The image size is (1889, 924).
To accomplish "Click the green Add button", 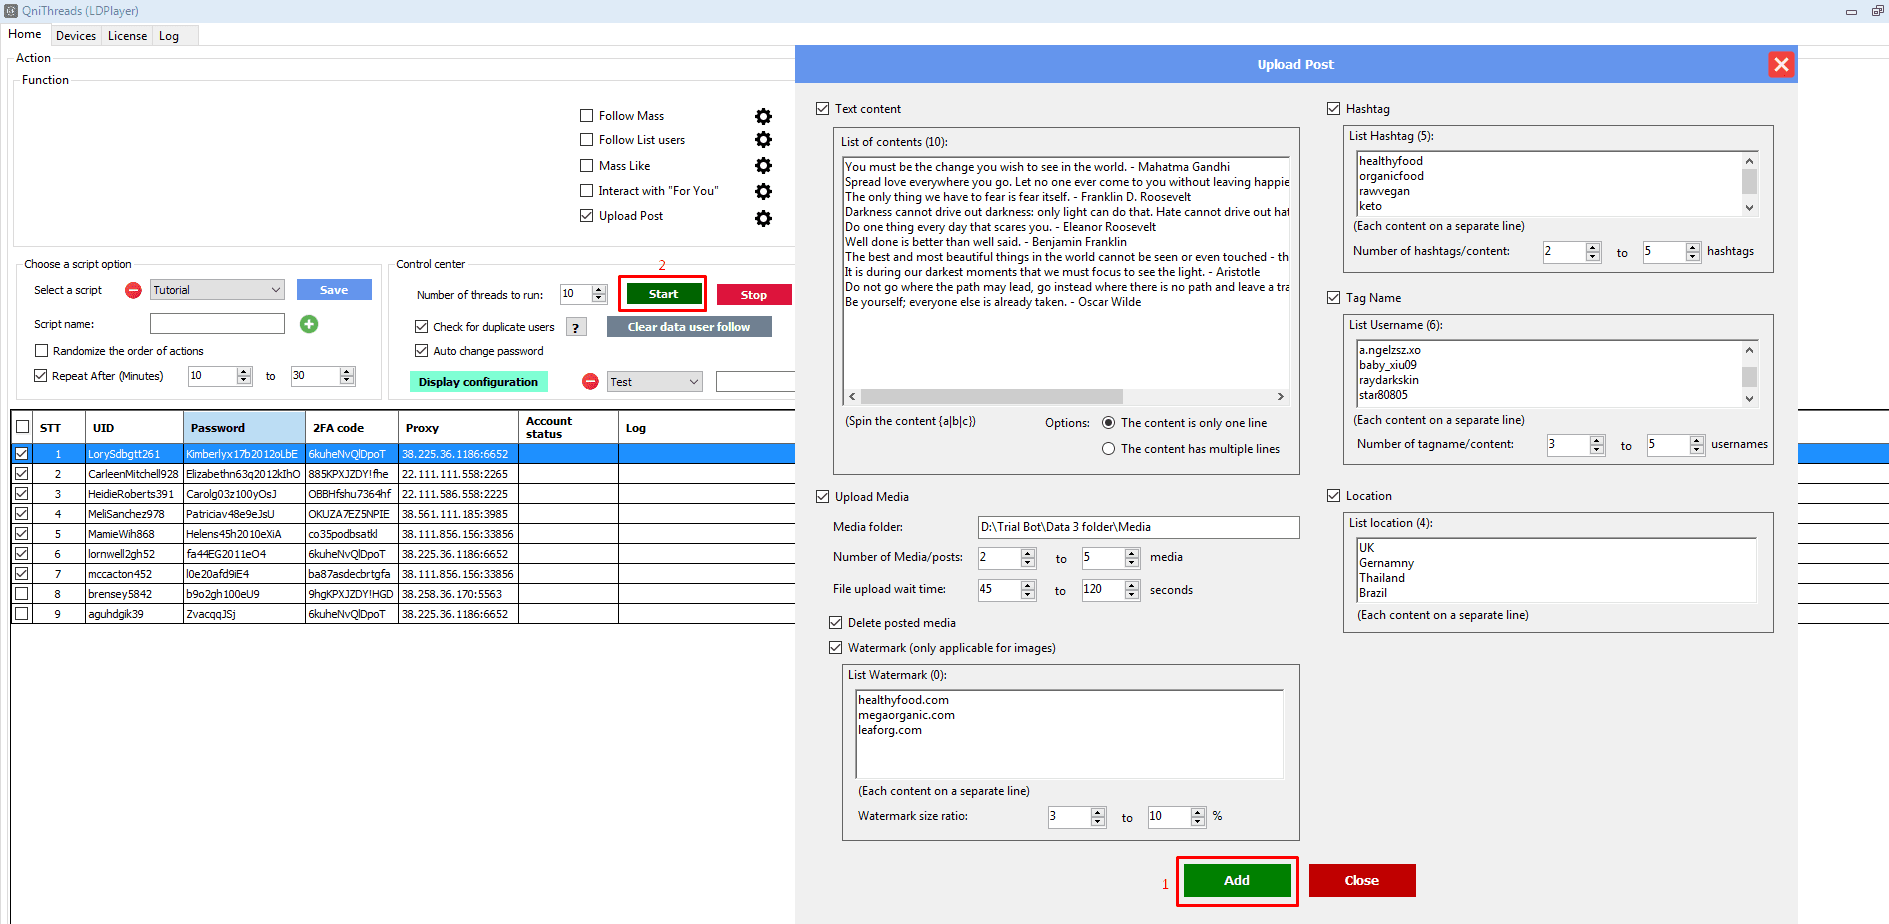I will tap(1236, 880).
